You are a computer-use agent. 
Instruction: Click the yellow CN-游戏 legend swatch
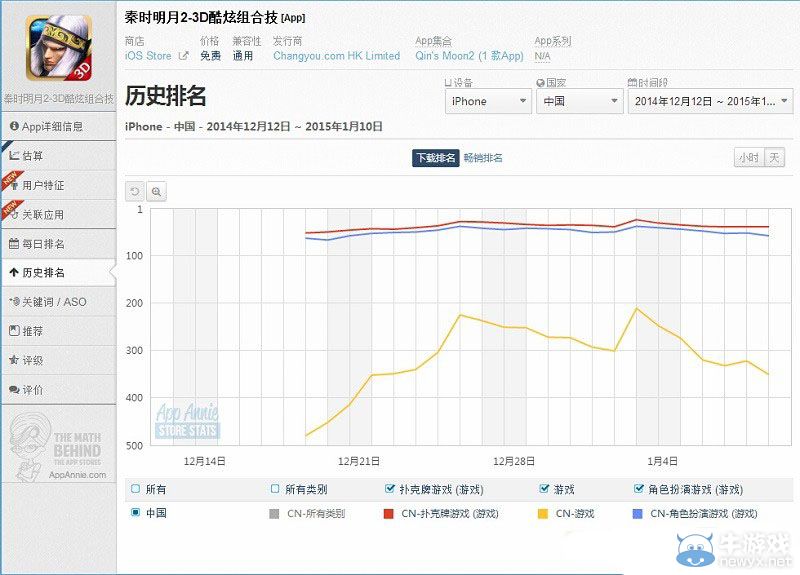[543, 514]
